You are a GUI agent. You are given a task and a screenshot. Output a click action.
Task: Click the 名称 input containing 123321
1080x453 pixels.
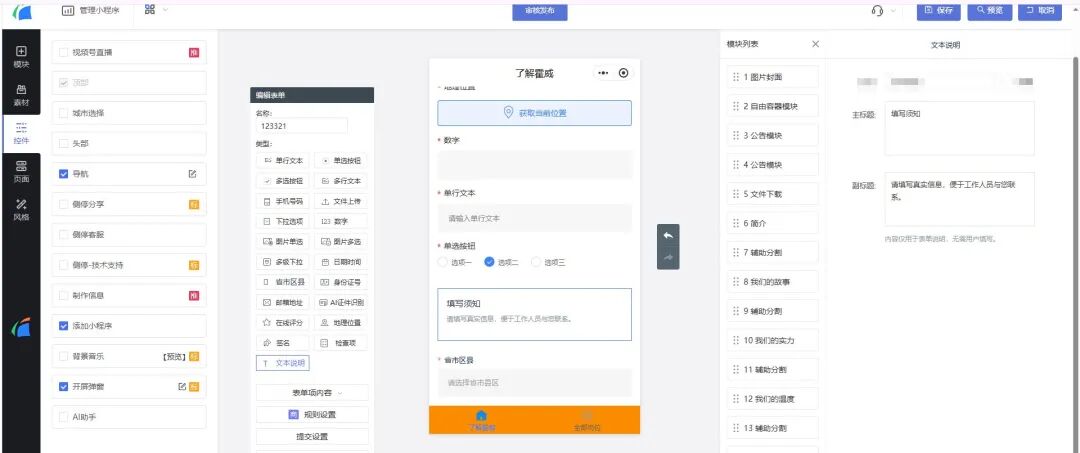(302, 126)
